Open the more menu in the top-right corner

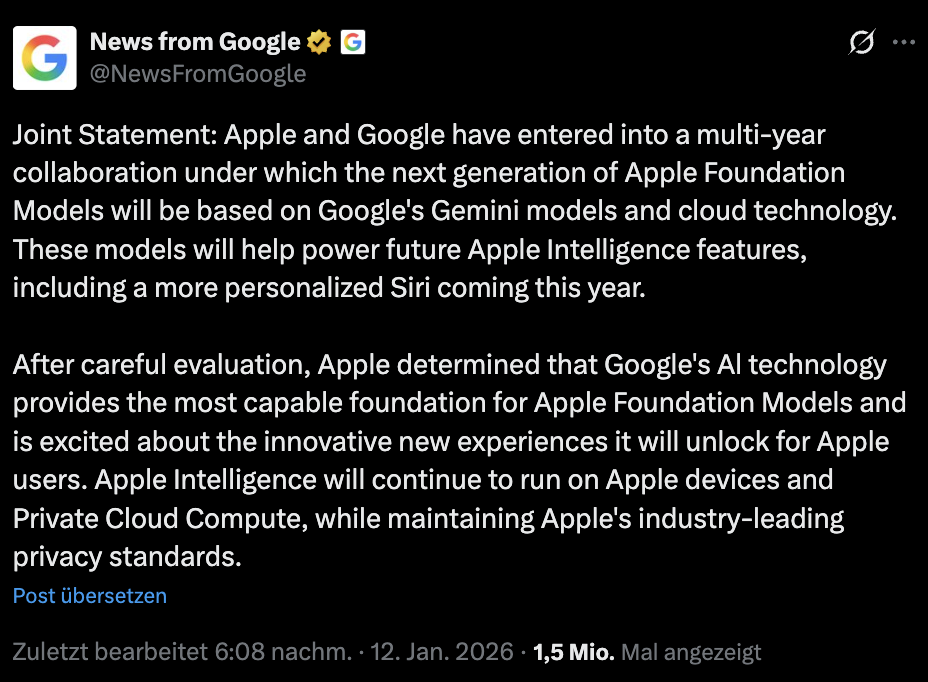906,42
